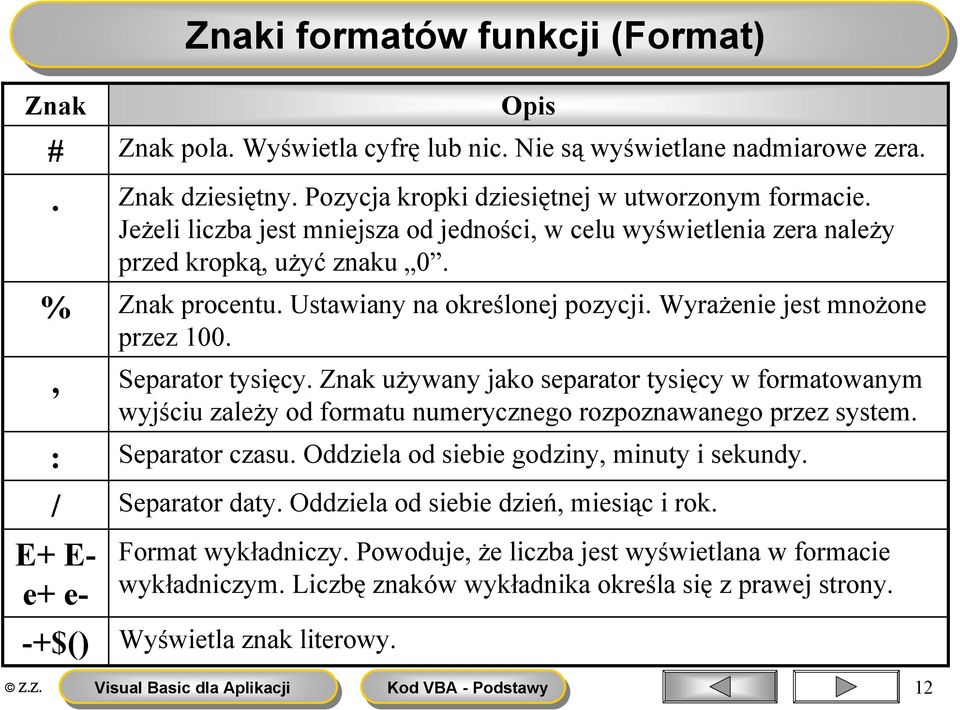960x710 pixels.
Task: Click the Znak pola description
Action: point(528,150)
